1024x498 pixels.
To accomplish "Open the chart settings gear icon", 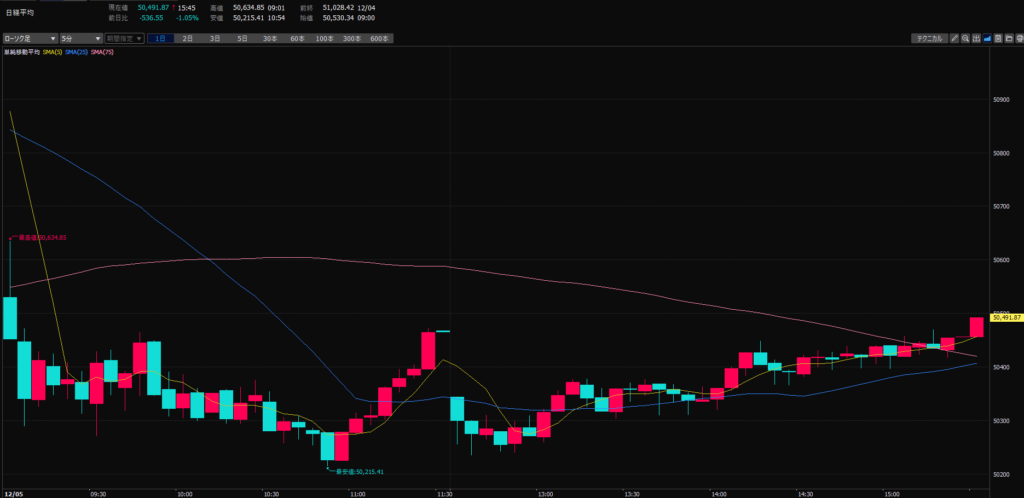I will tap(1018, 38).
